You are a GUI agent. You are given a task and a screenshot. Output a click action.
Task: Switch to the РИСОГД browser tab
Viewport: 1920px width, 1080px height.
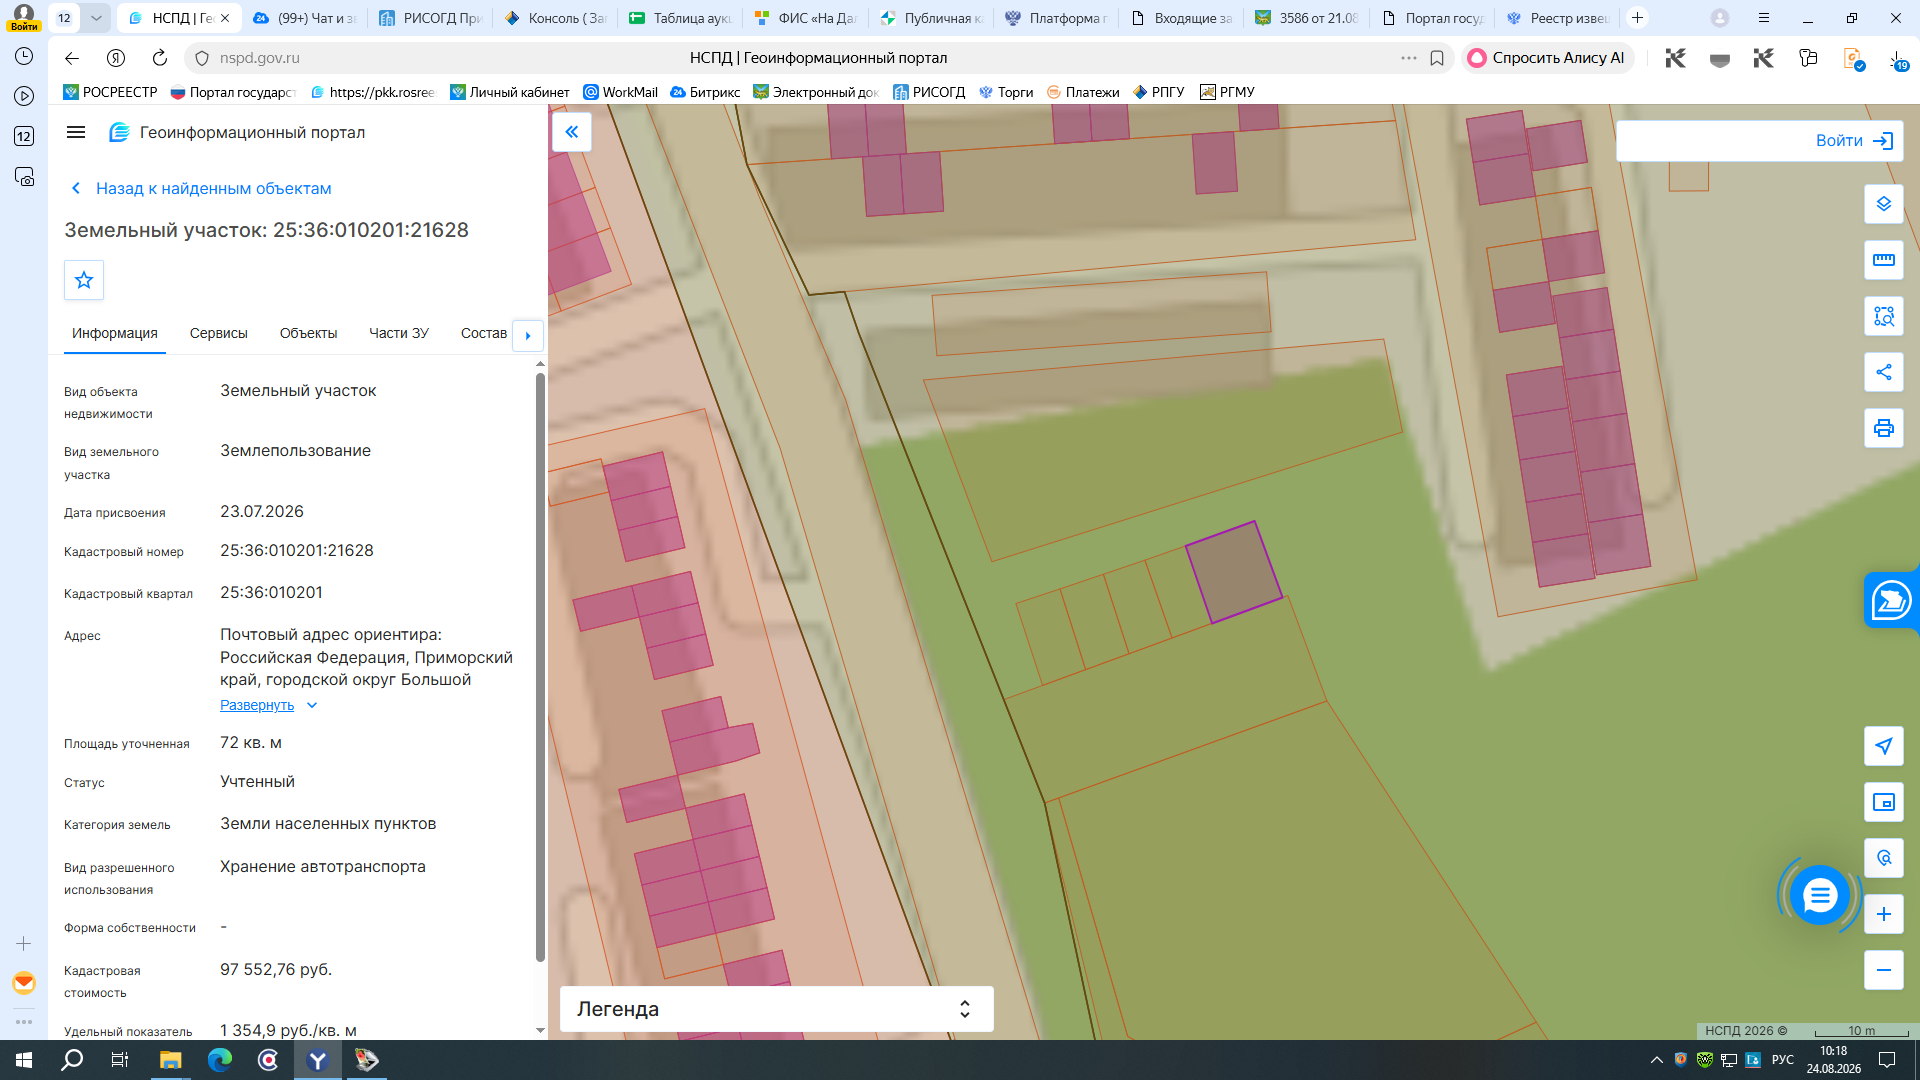point(430,18)
